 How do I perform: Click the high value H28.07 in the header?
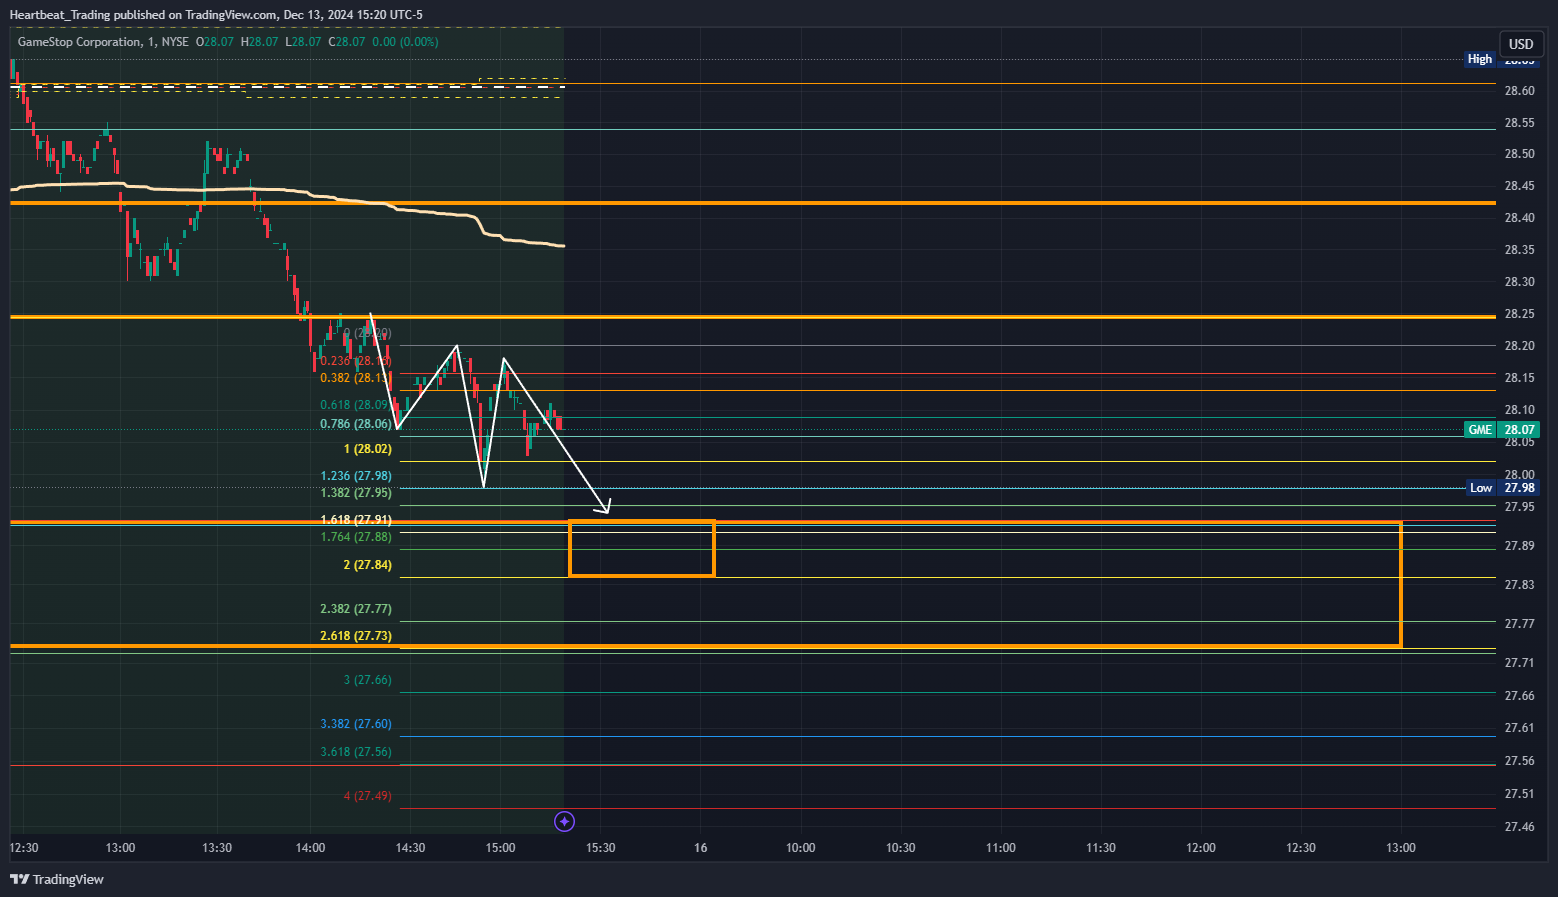[260, 42]
